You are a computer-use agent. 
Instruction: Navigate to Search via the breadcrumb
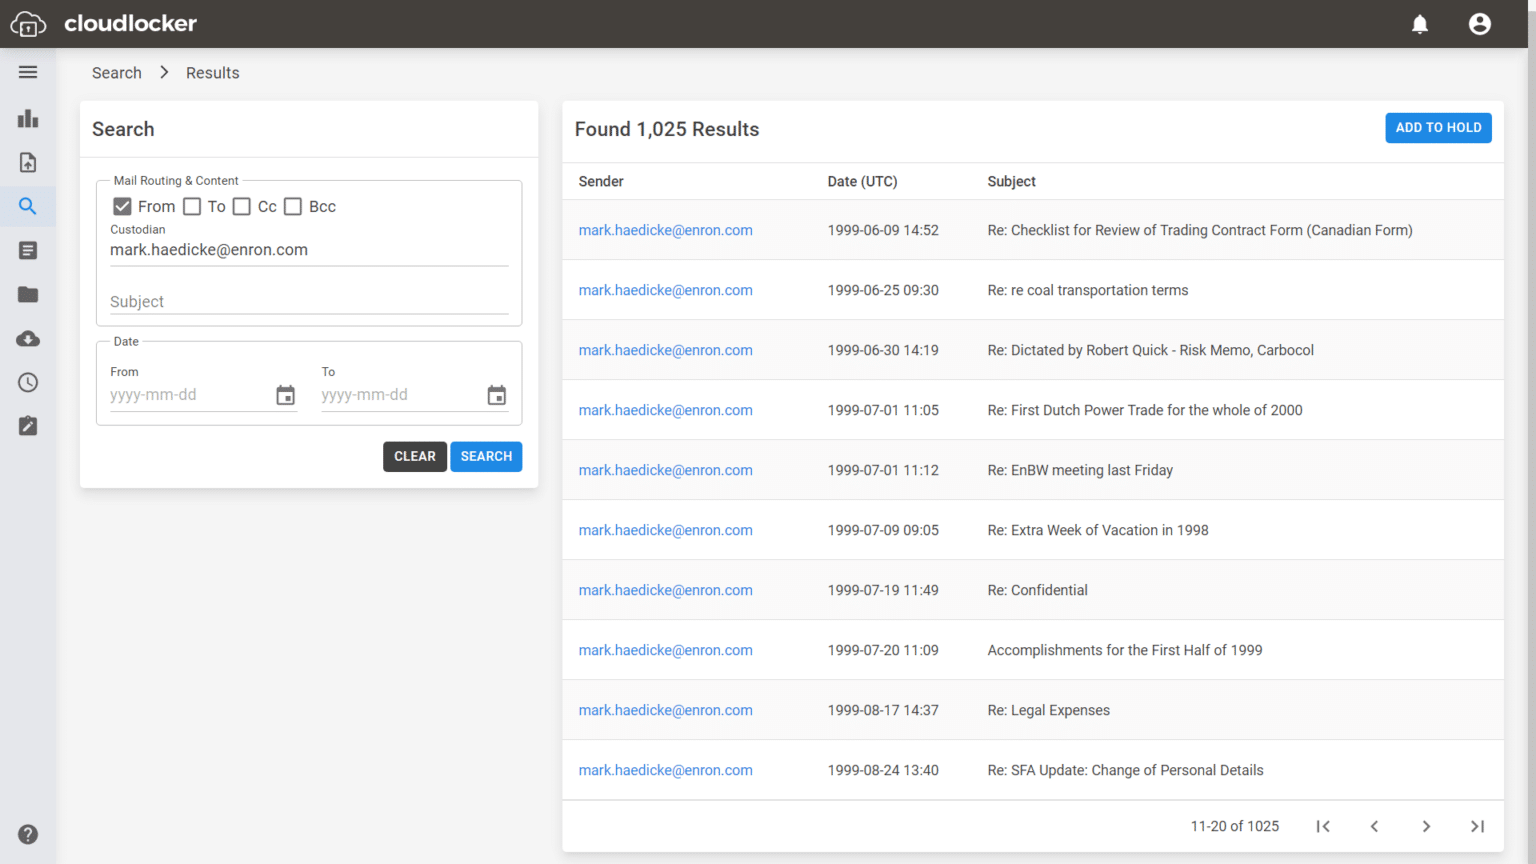tap(116, 72)
